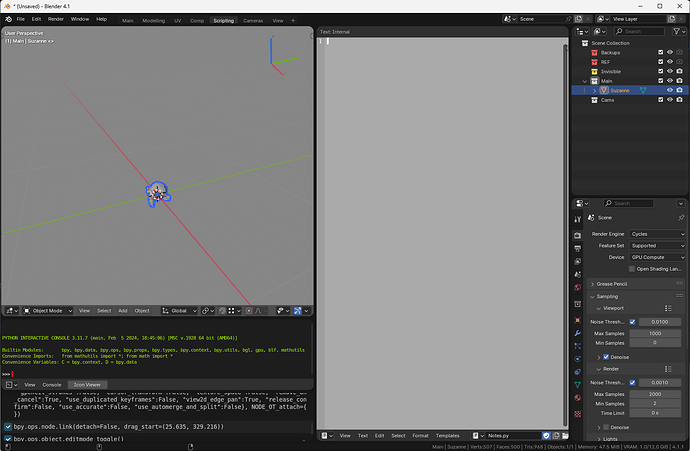Open the Blender logo application menu
The image size is (690, 451).
tap(8, 19)
